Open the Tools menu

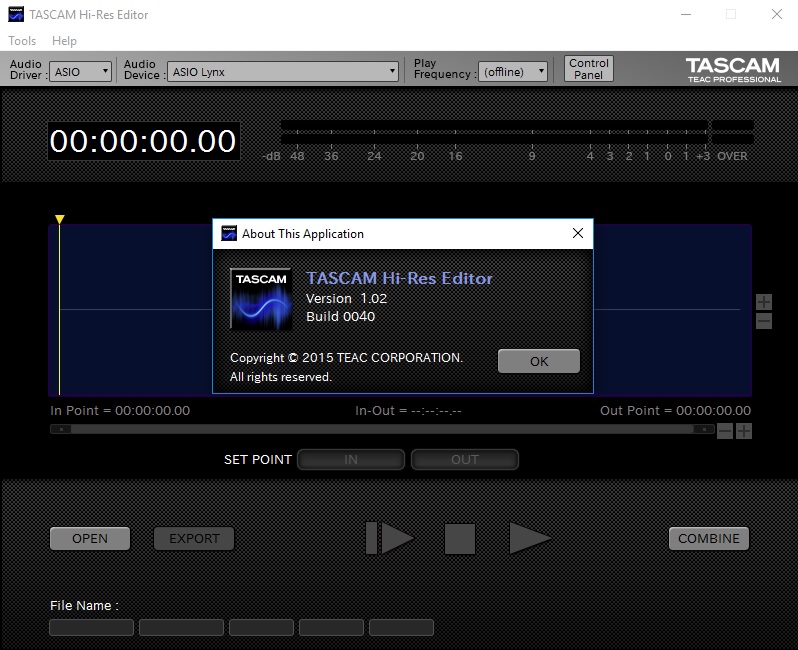pyautogui.click(x=22, y=41)
